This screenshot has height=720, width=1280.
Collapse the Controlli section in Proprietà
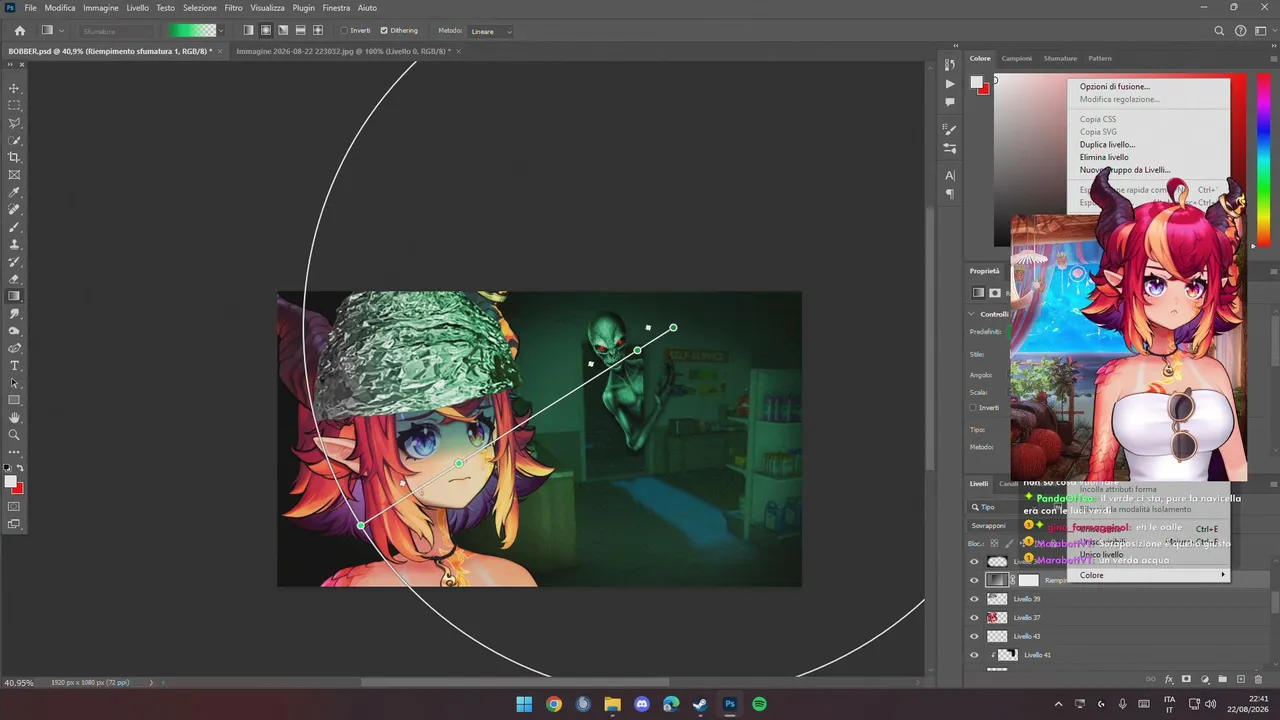[x=972, y=314]
